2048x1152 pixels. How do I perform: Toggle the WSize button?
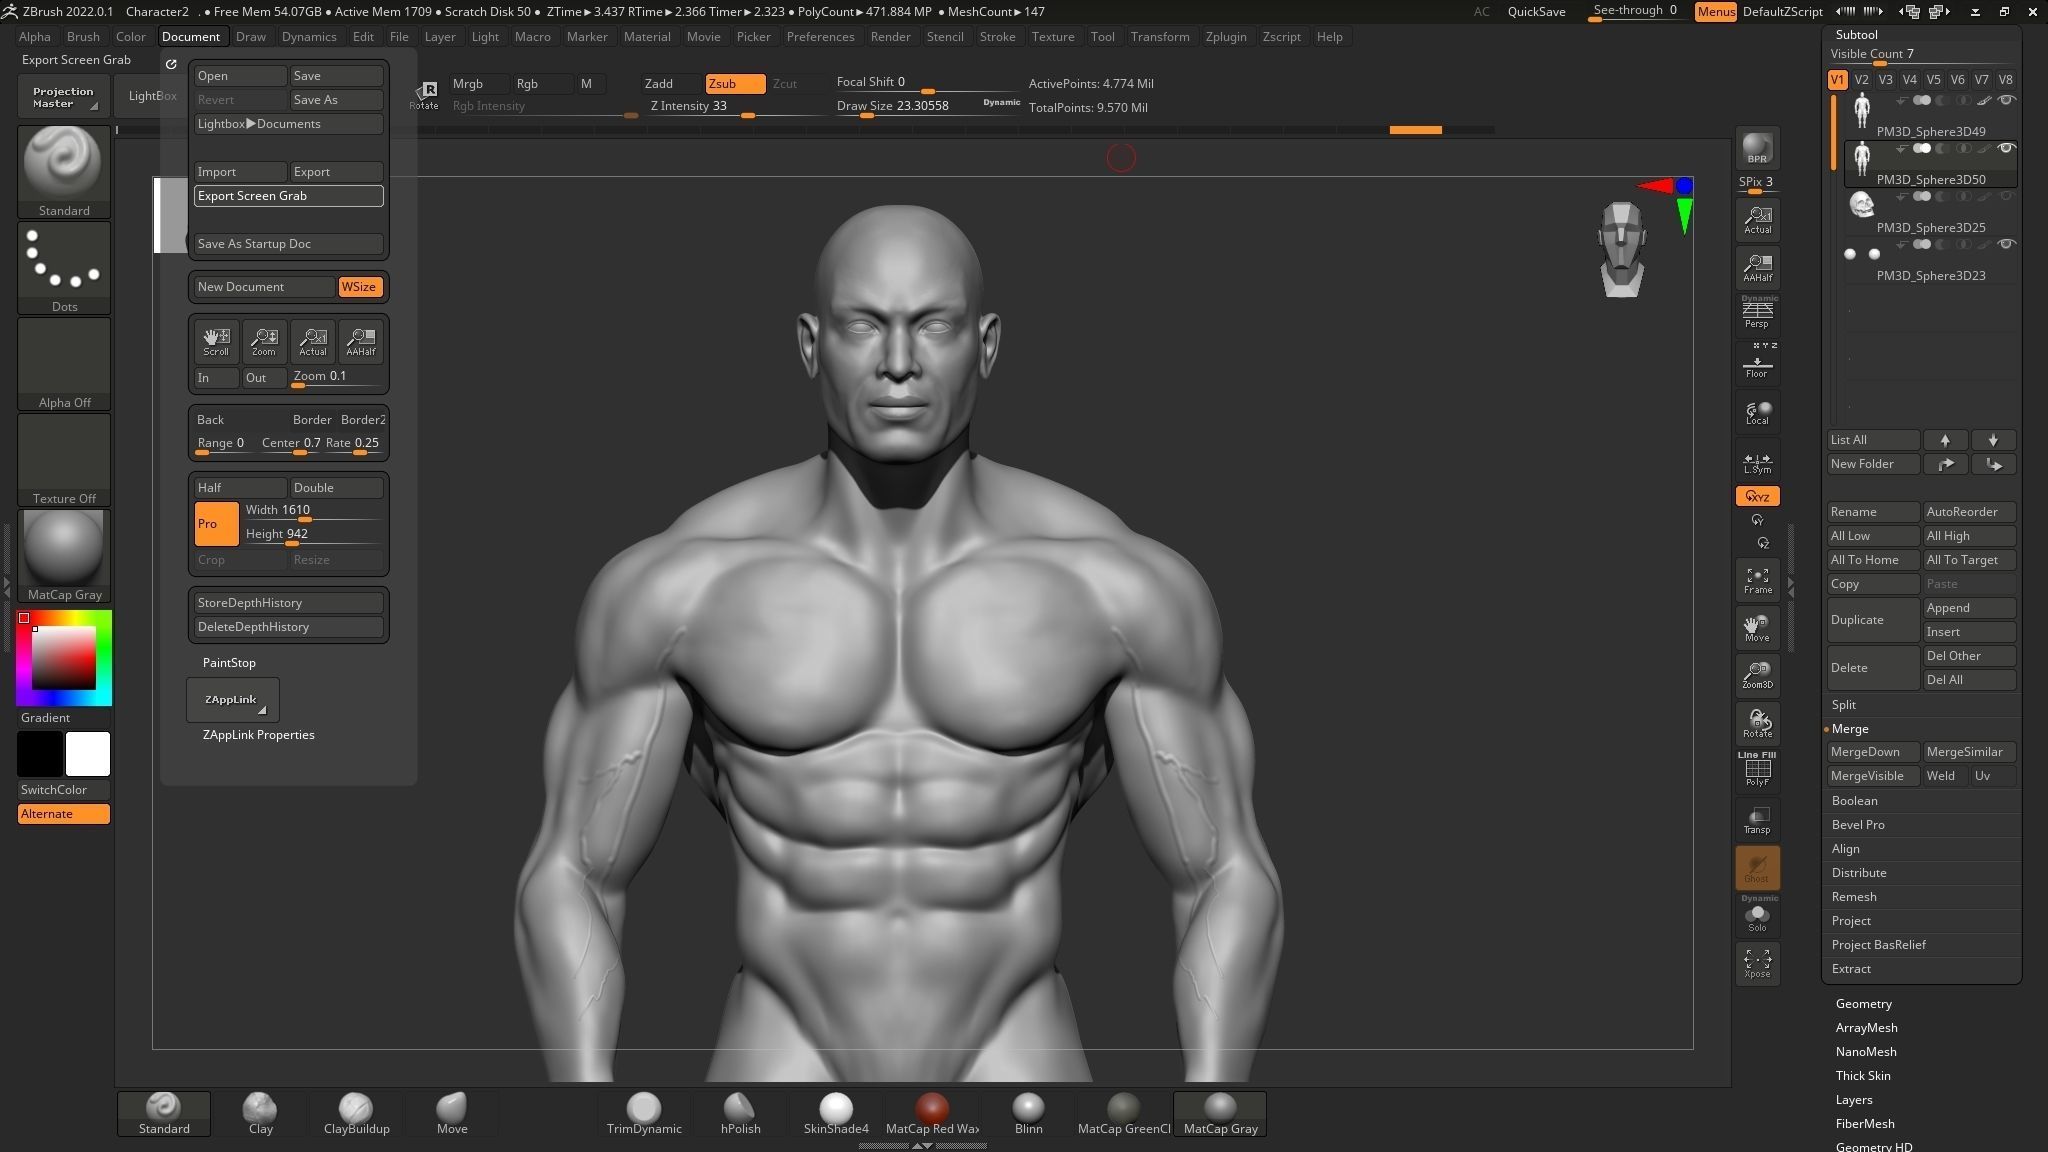pos(359,287)
